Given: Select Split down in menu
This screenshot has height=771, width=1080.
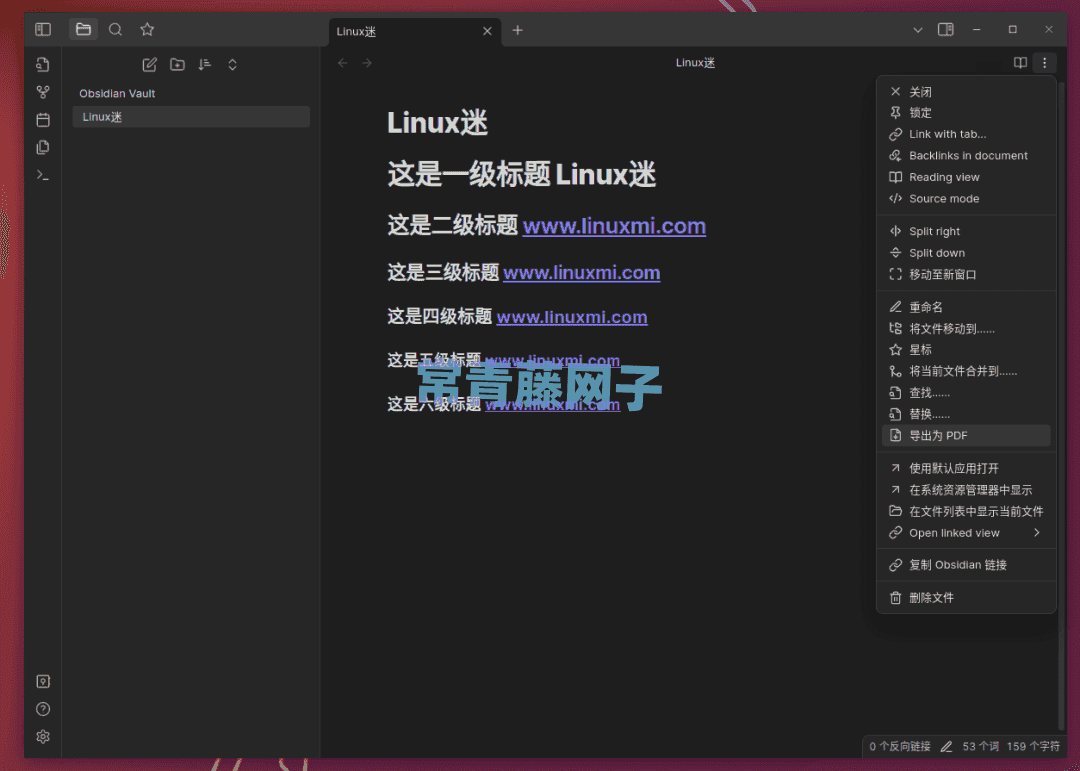Looking at the screenshot, I should tap(966, 253).
